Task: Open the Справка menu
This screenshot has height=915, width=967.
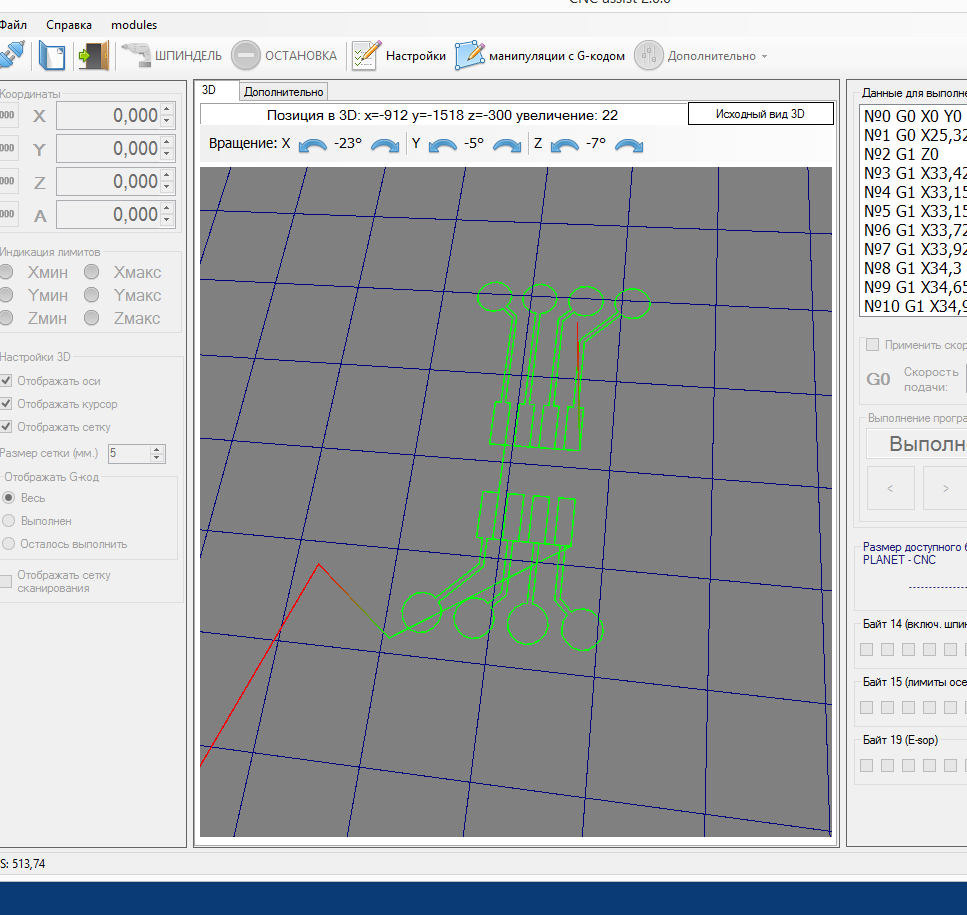Action: point(68,25)
